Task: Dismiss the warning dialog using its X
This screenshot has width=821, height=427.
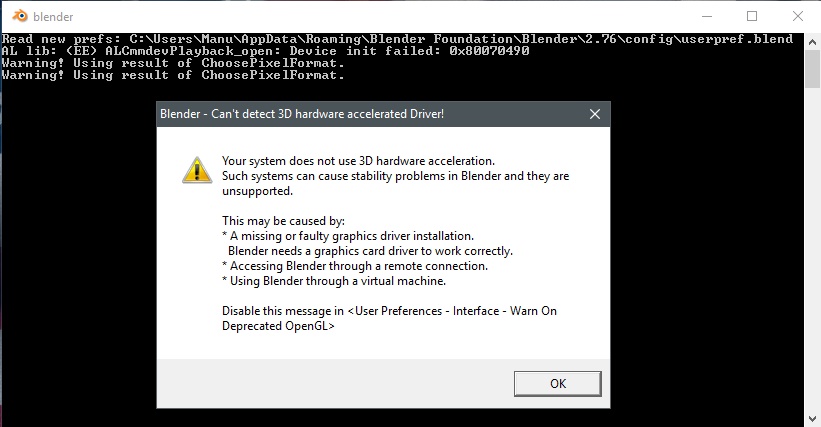Action: 595,114
